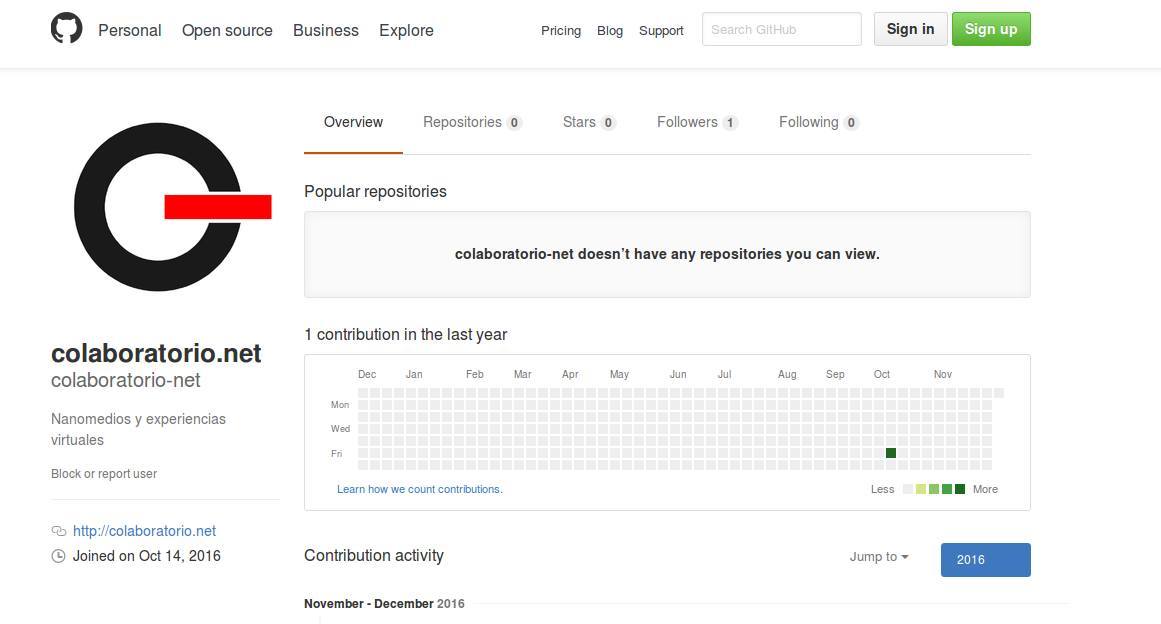Click the colaboratorio.net profile avatar
1161x624 pixels.
pyautogui.click(x=165, y=207)
